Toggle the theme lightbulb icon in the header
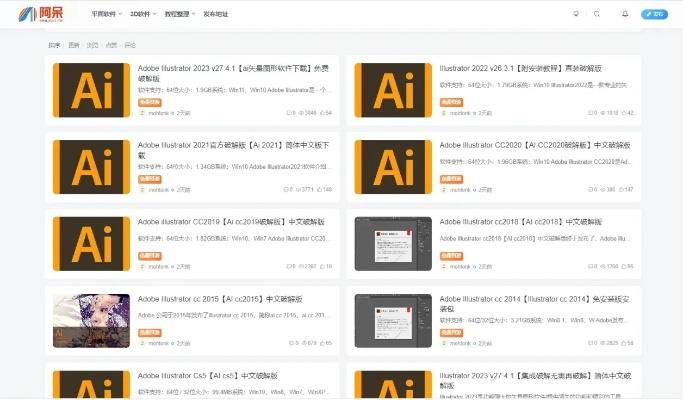Viewport: 683px width, 400px height. coord(576,14)
